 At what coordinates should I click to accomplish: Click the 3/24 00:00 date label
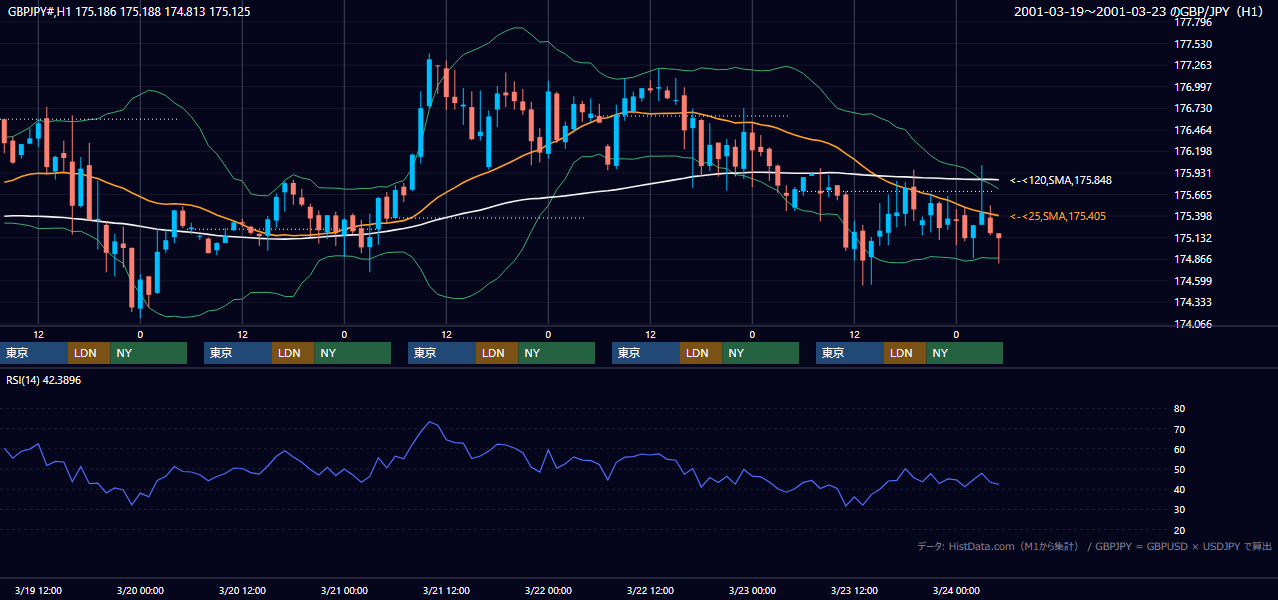pyautogui.click(x=956, y=590)
